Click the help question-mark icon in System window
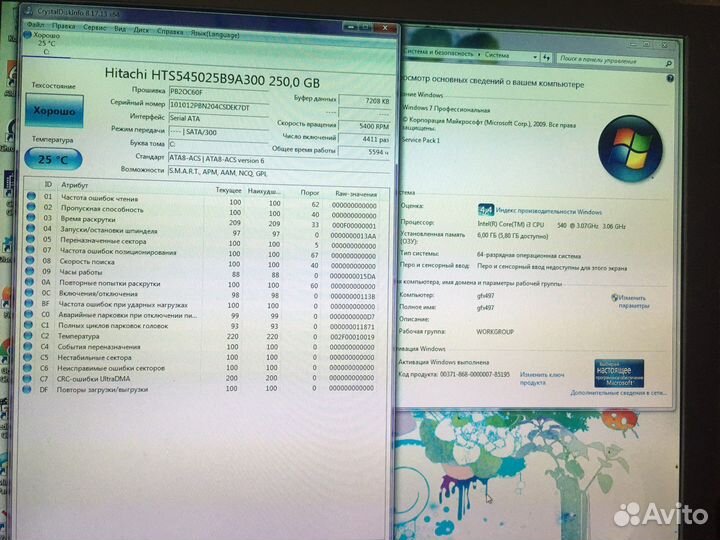Screen dimensions: 720x540 click(670, 79)
